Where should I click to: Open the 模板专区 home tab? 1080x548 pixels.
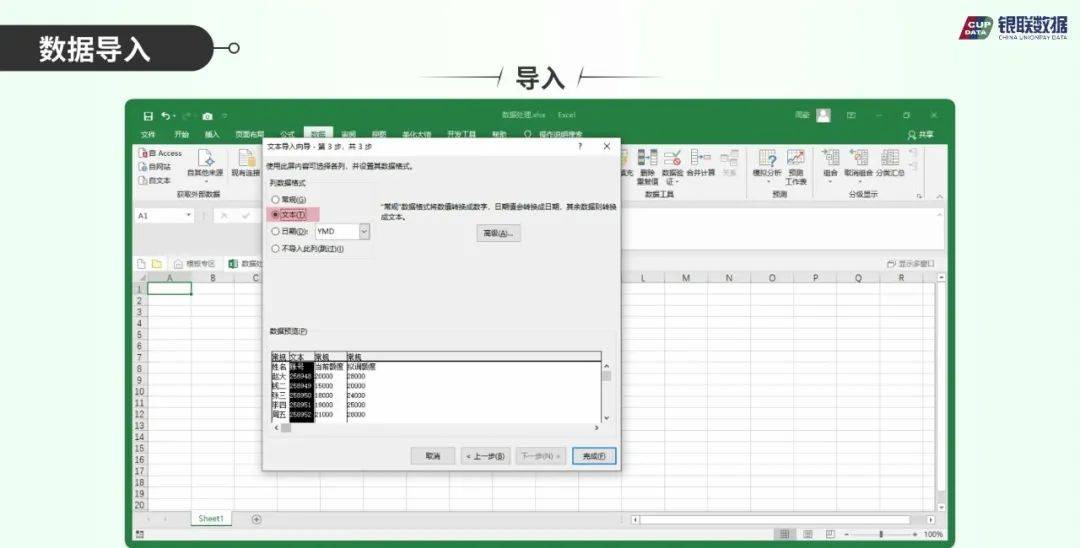click(195, 264)
